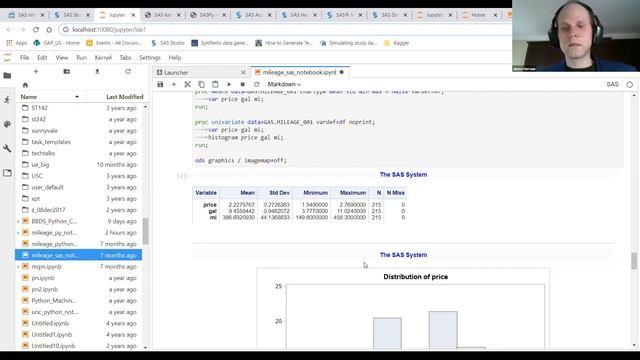Viewport: 640px width, 360px height.
Task: Open the File menu
Action: 24,58
